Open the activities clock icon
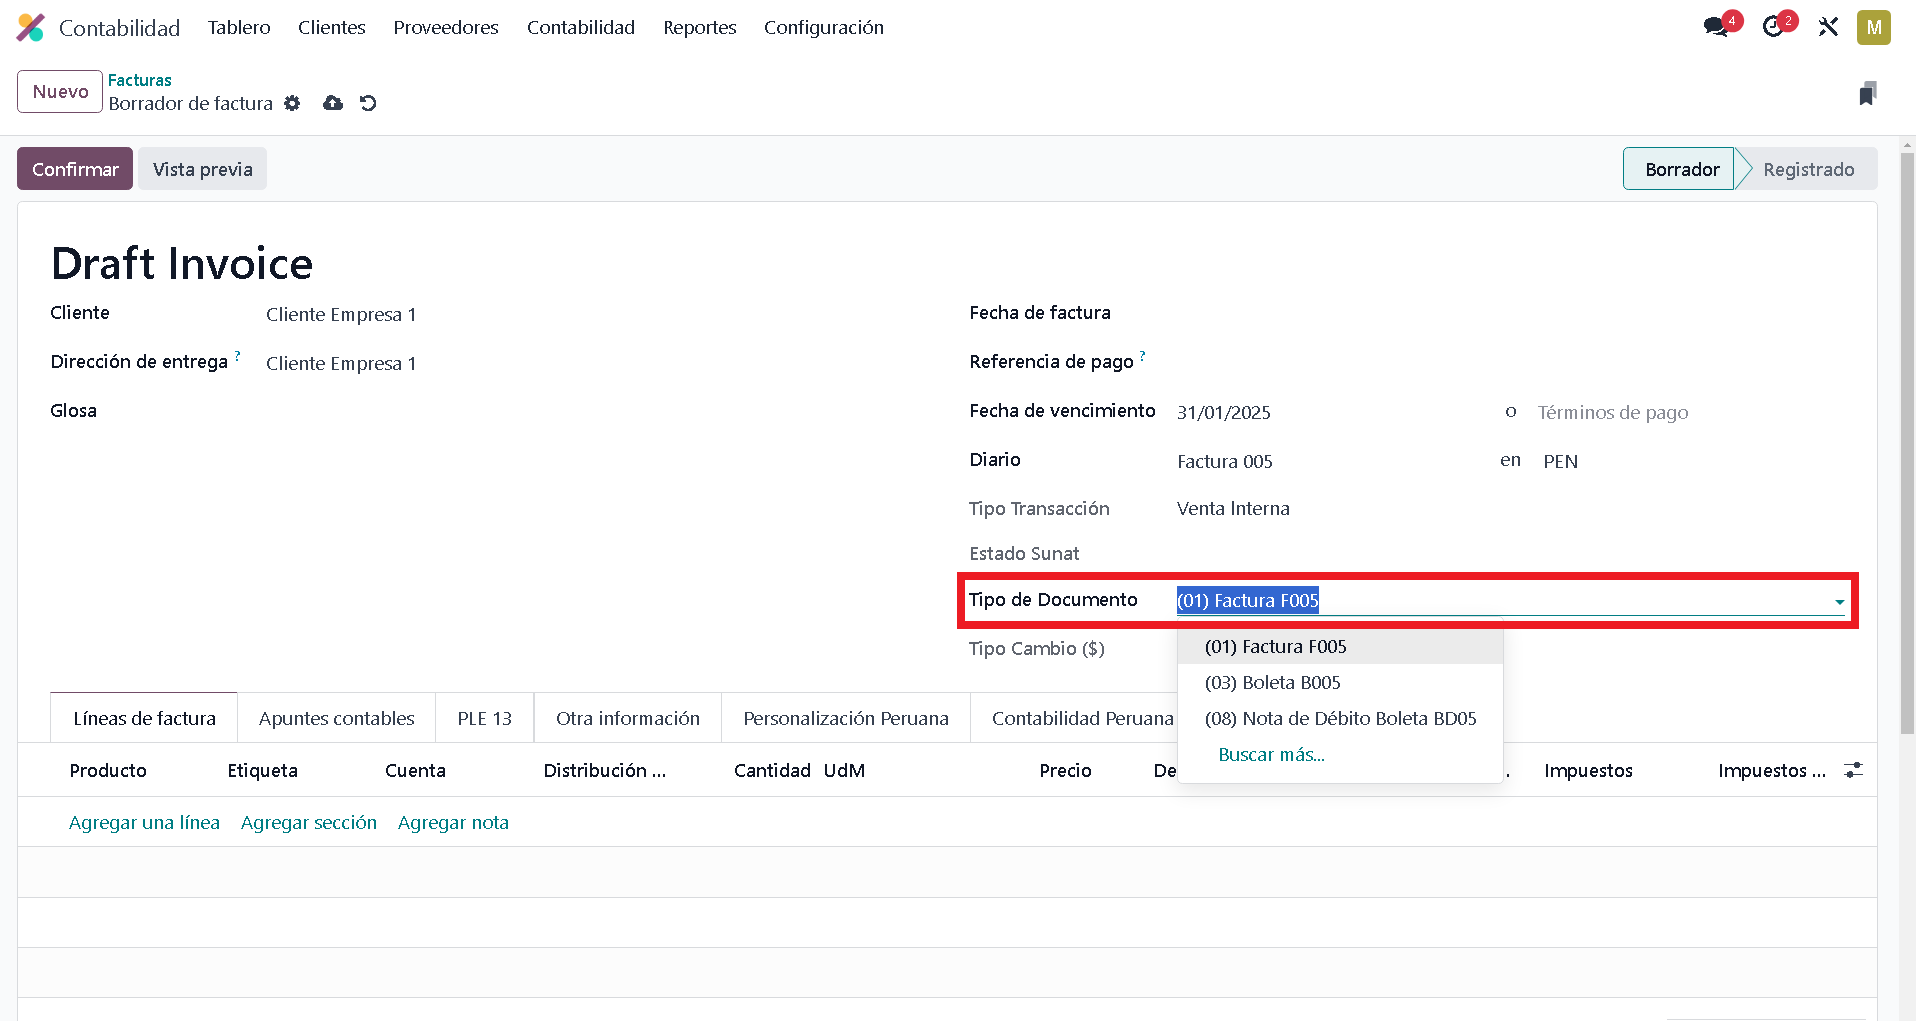 click(x=1773, y=27)
